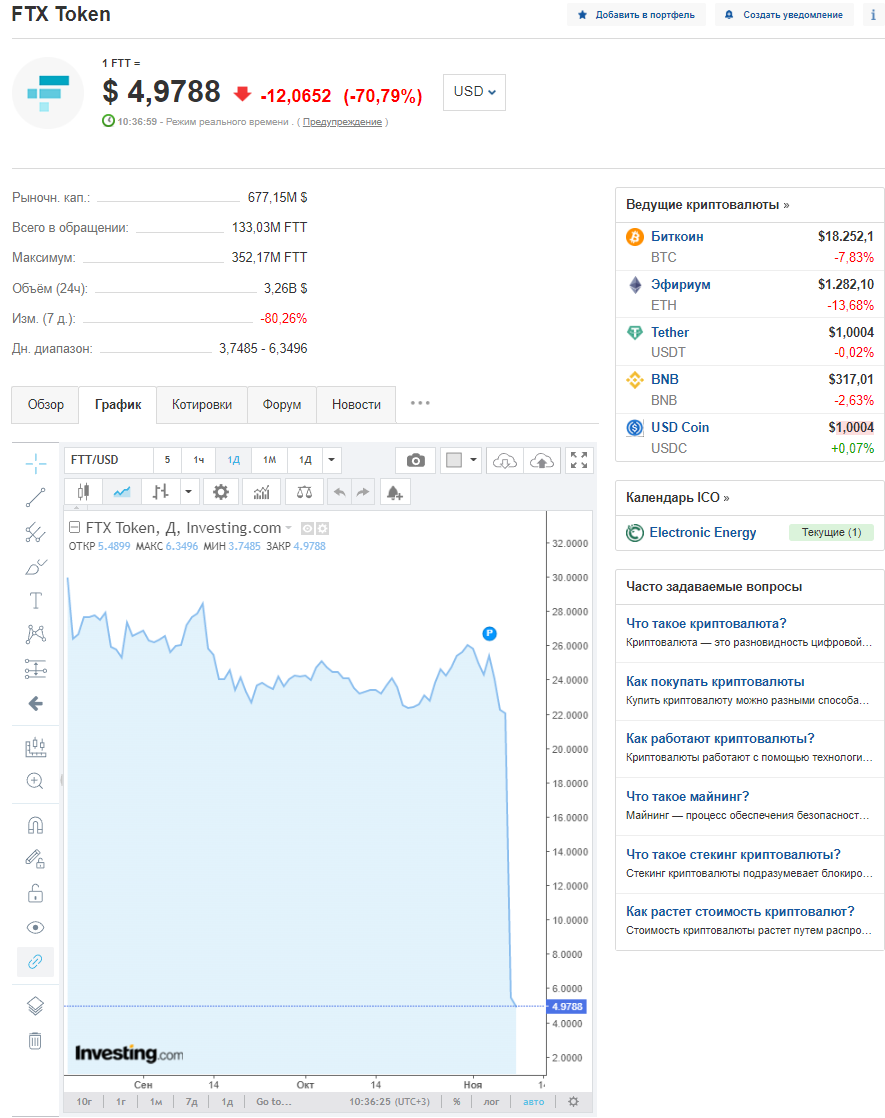Open the Новости tab

(356, 405)
